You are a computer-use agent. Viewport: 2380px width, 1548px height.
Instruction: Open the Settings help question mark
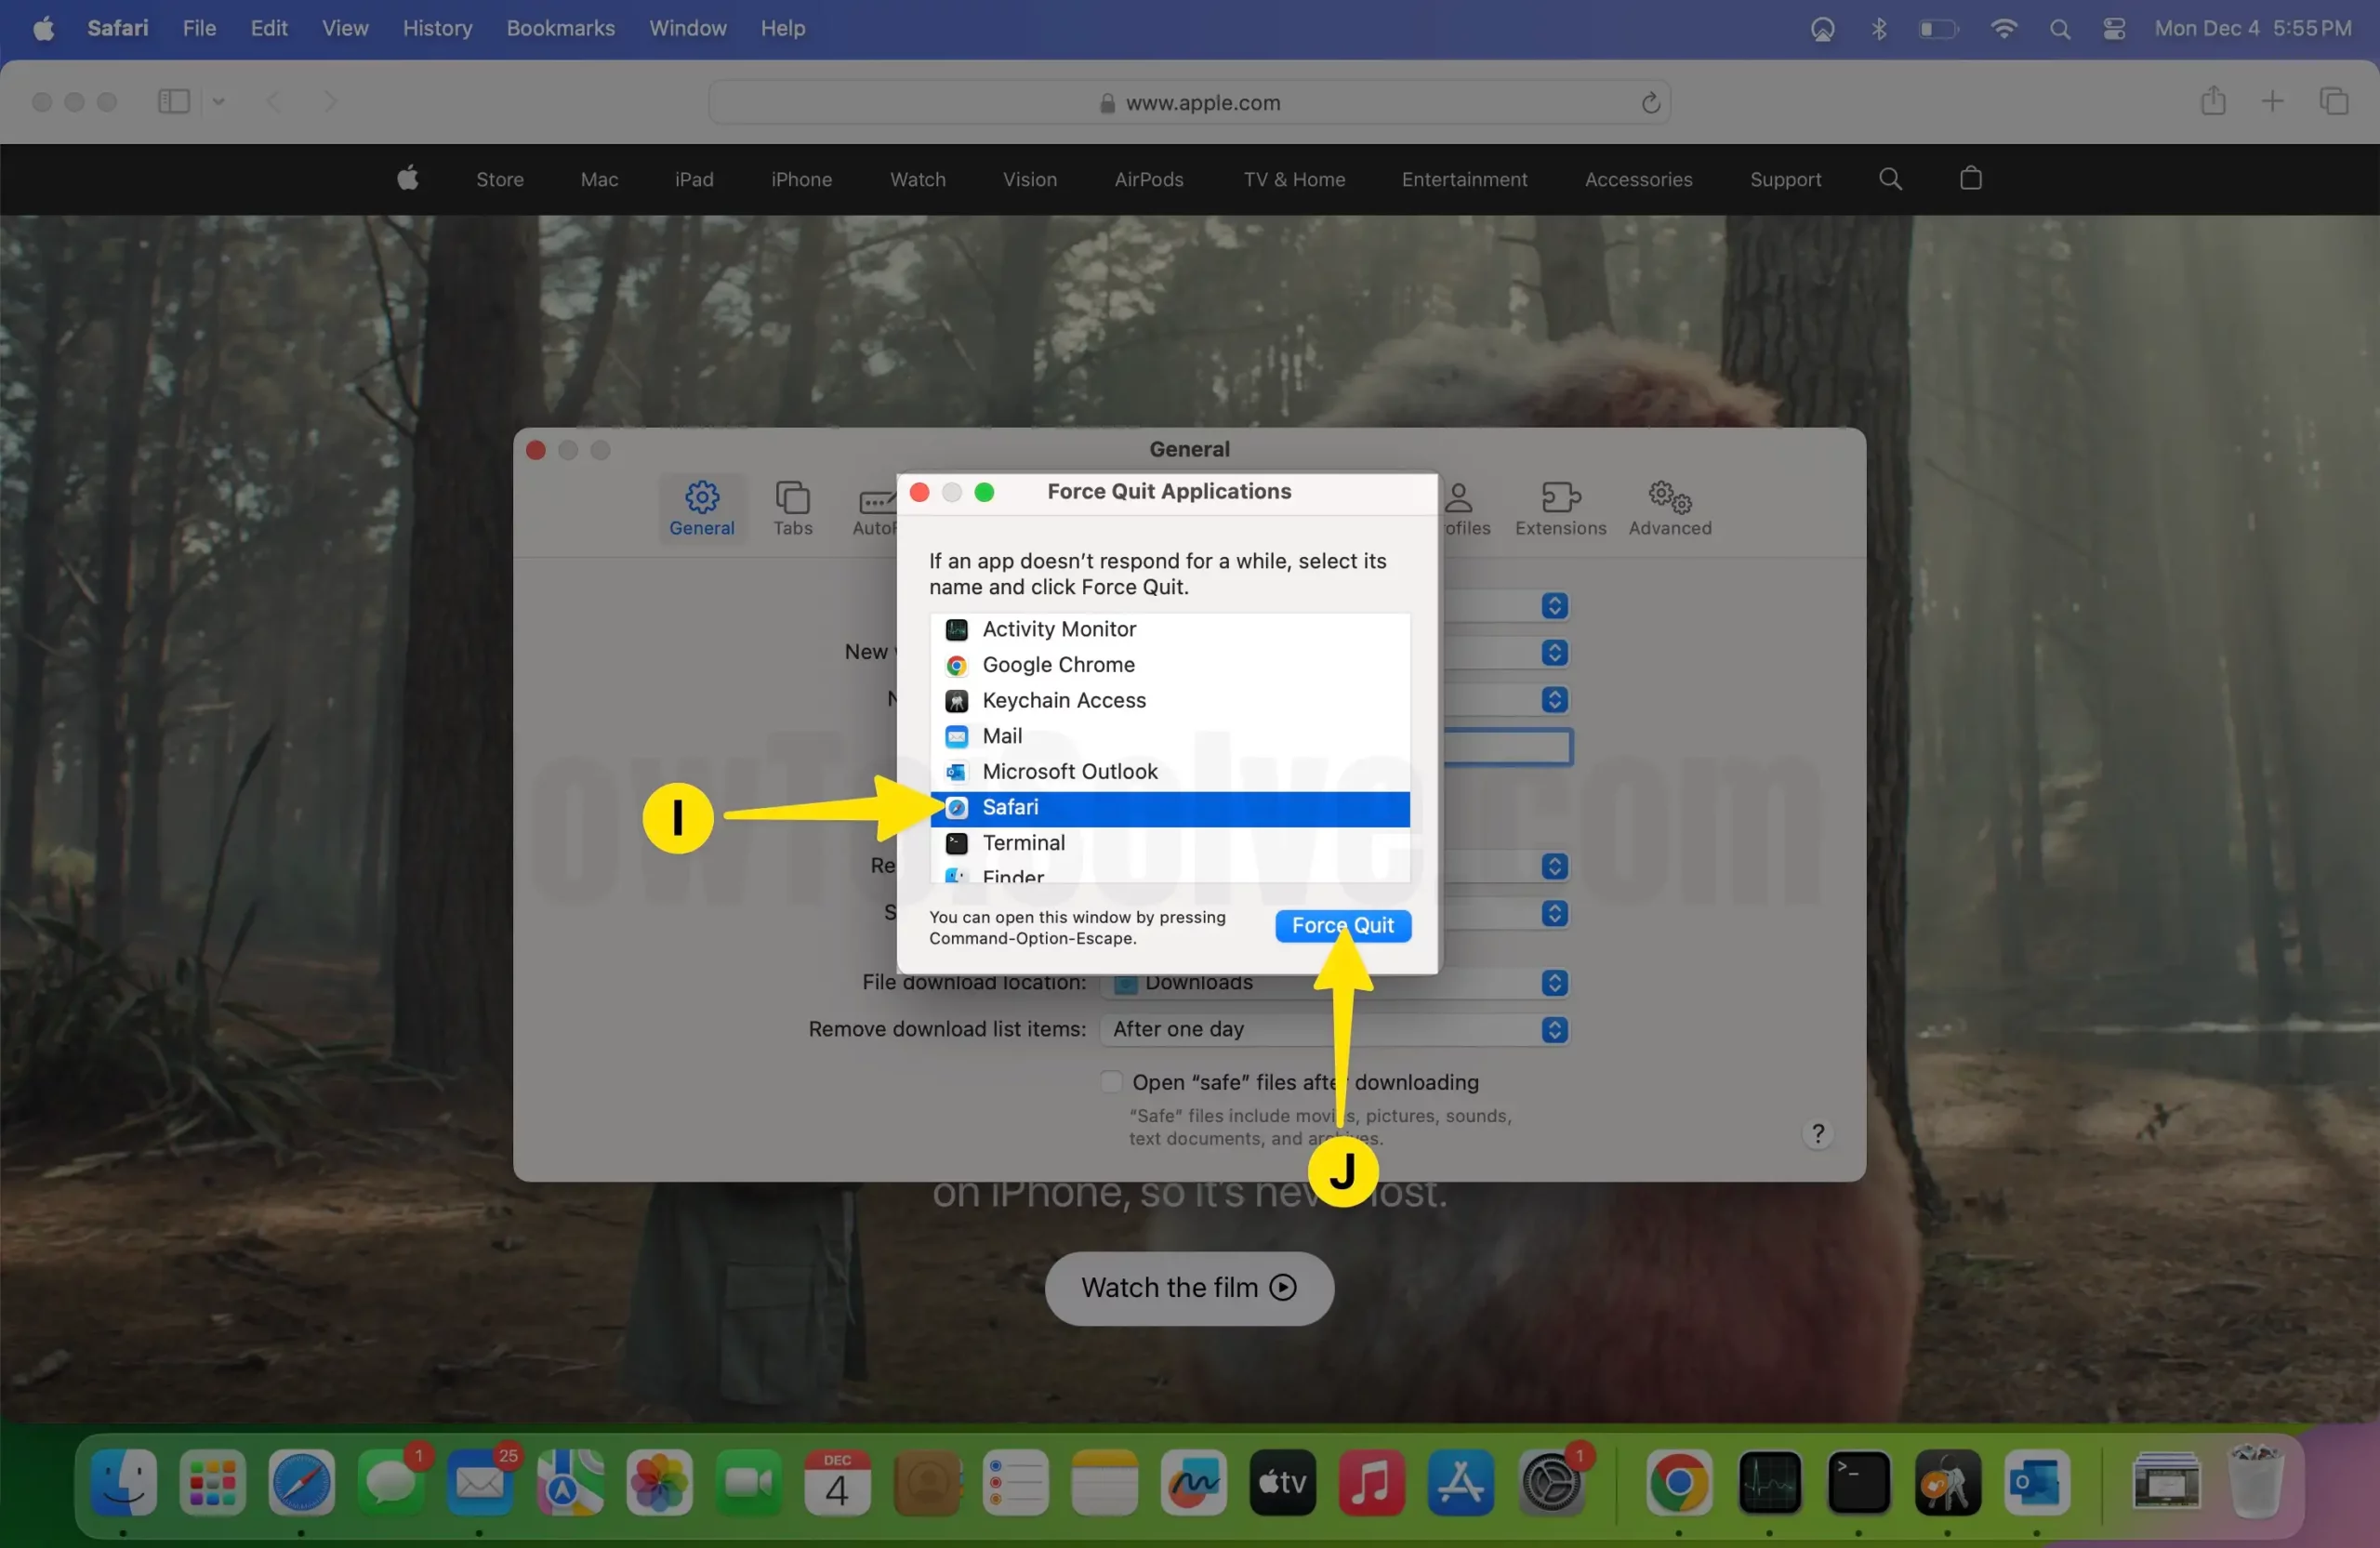click(x=1818, y=1133)
